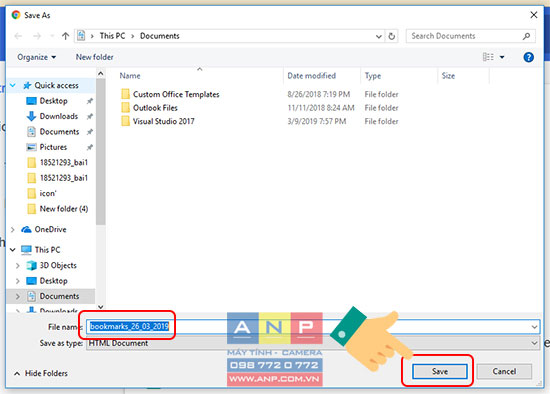The image size is (550, 394).
Task: Click the Downloads blue arrow icon
Action: click(x=31, y=116)
